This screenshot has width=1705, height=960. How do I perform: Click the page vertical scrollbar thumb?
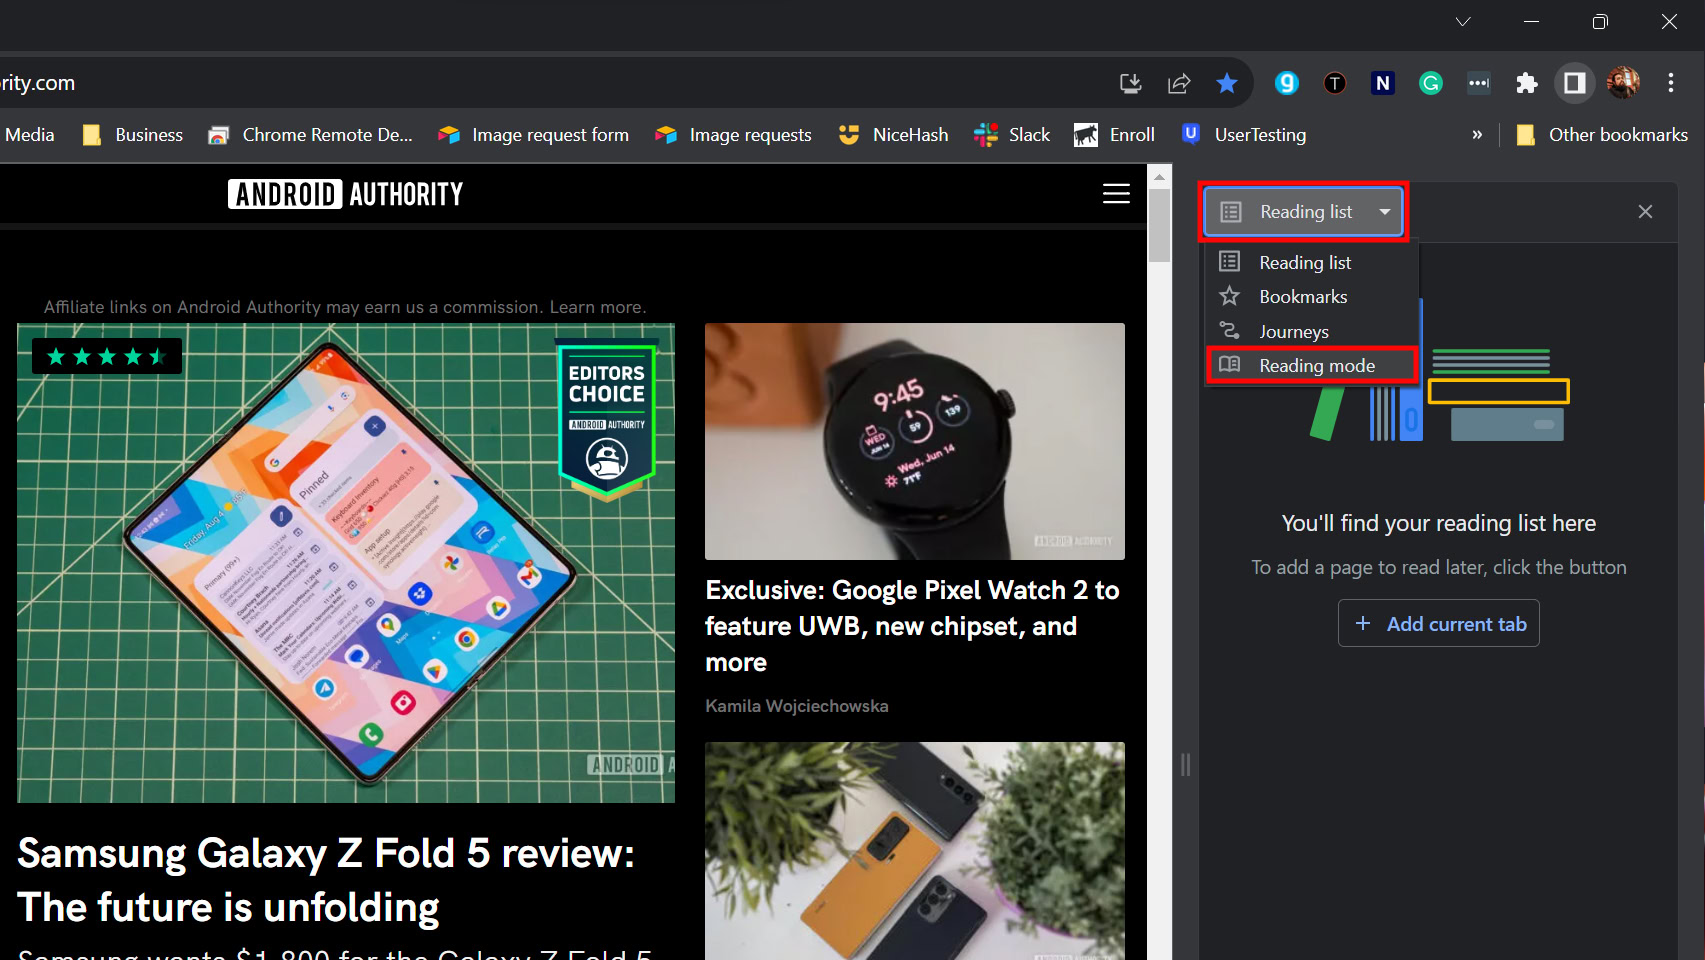pyautogui.click(x=1159, y=225)
